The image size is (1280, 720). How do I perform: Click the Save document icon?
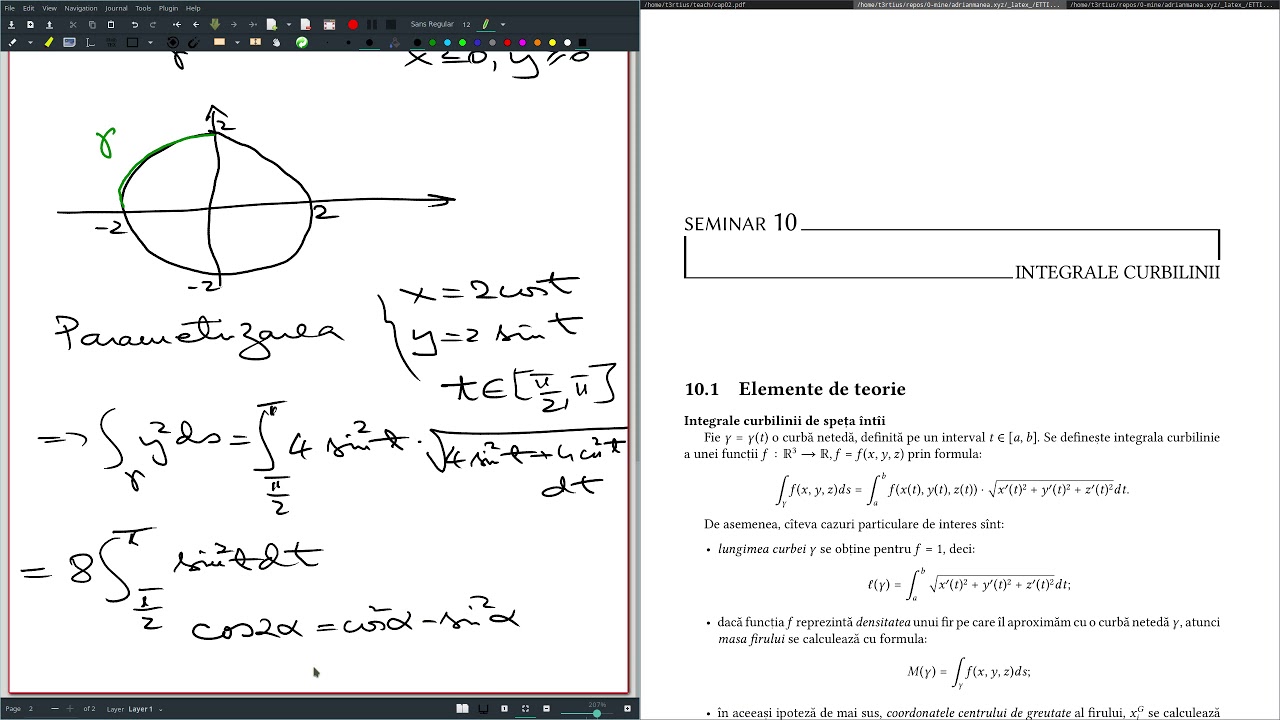(x=11, y=24)
